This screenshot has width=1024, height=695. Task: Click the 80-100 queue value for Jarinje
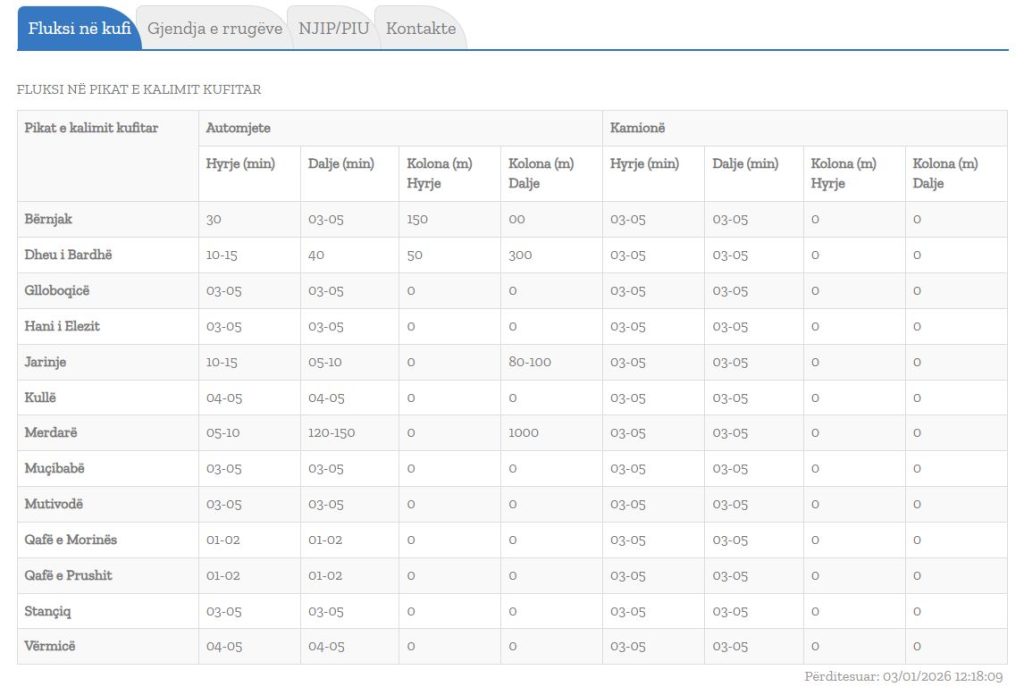(529, 362)
